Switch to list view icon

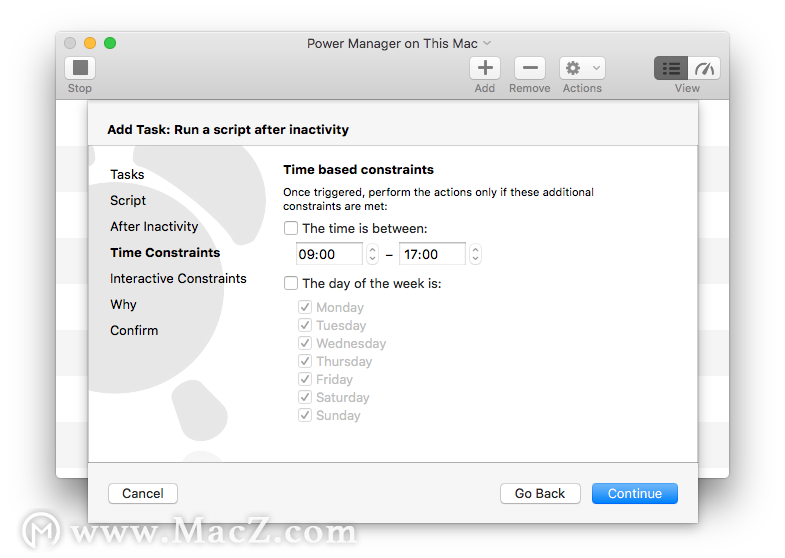click(671, 68)
